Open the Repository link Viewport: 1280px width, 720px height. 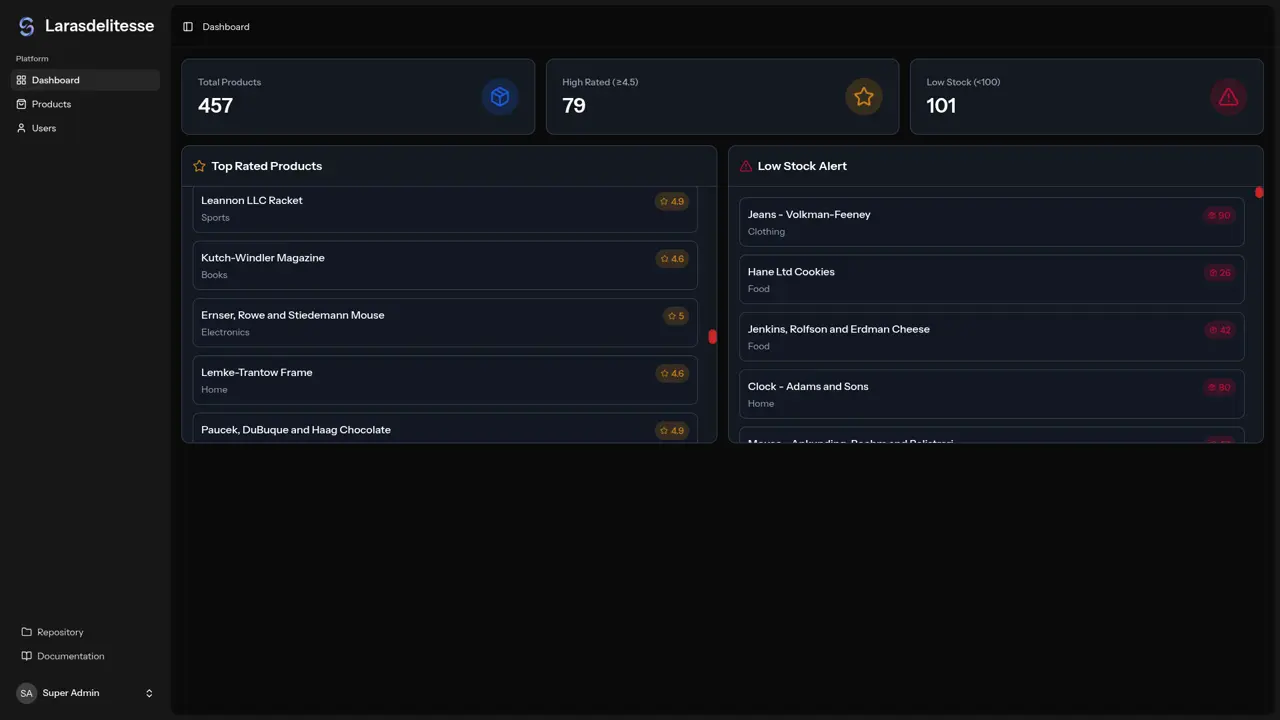tap(60, 632)
